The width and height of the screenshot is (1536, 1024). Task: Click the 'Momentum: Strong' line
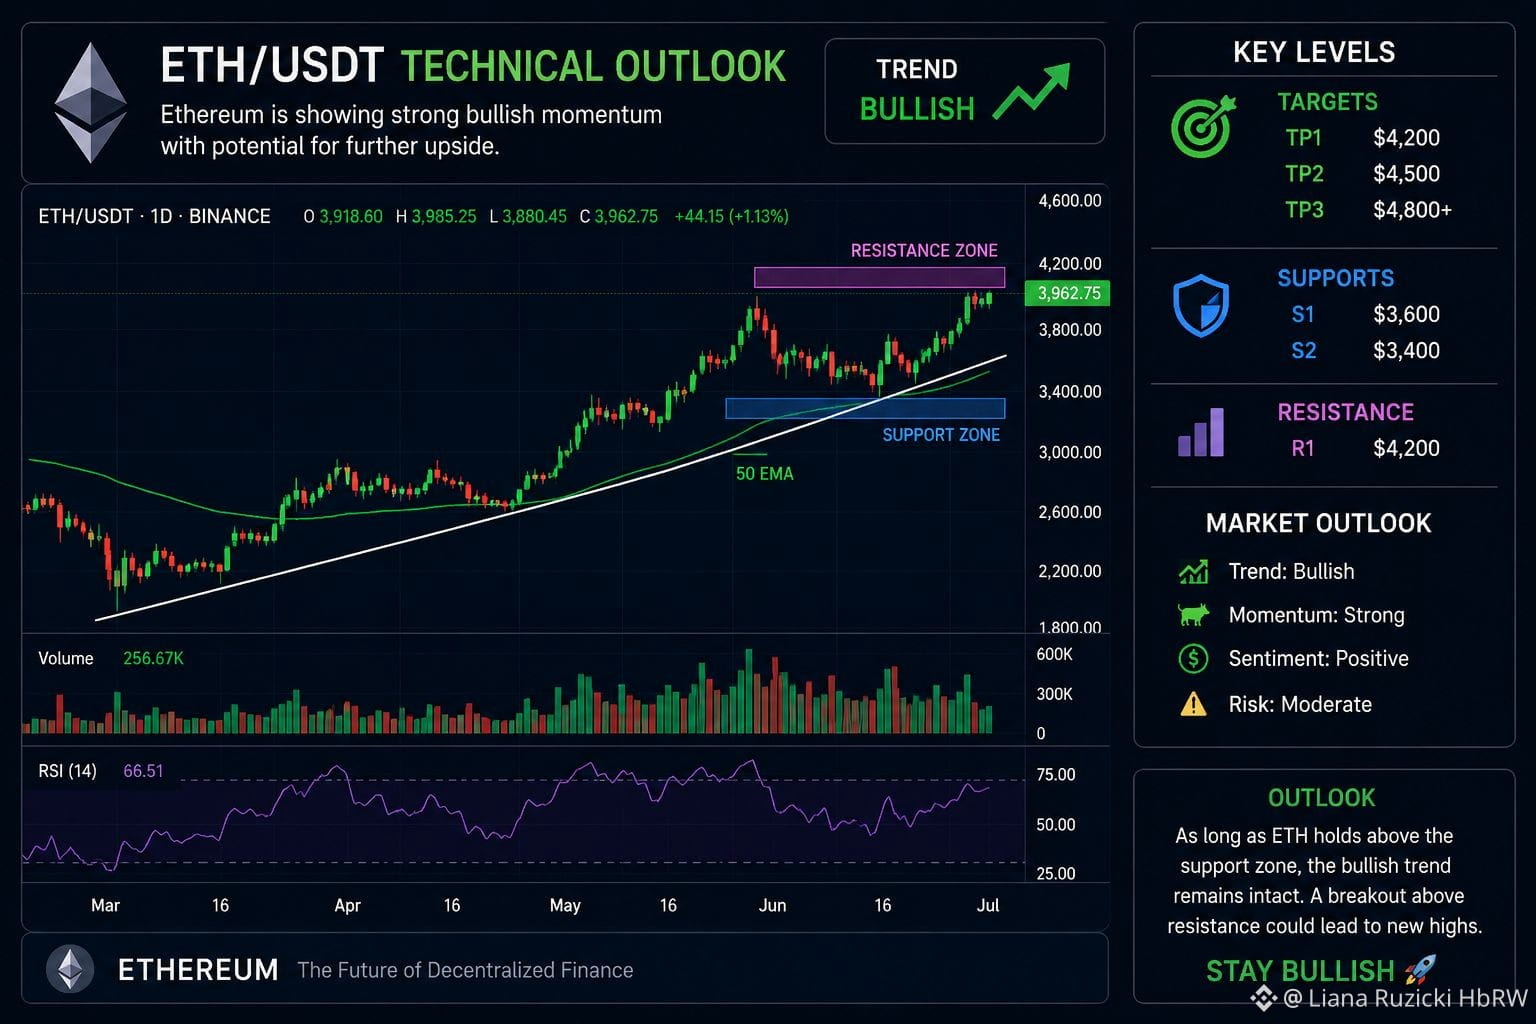pyautogui.click(x=1316, y=615)
